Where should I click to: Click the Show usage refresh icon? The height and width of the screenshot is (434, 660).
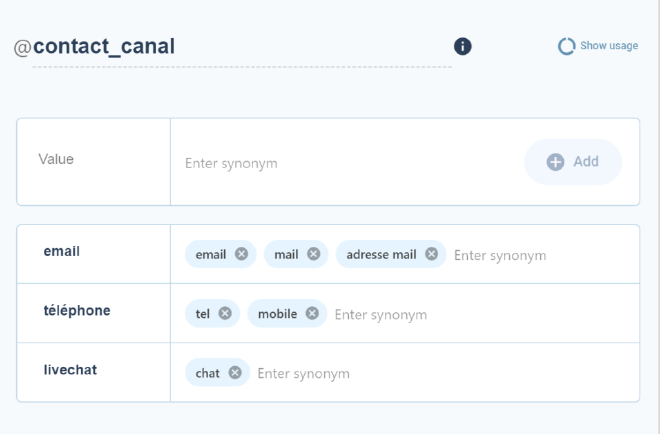567,46
